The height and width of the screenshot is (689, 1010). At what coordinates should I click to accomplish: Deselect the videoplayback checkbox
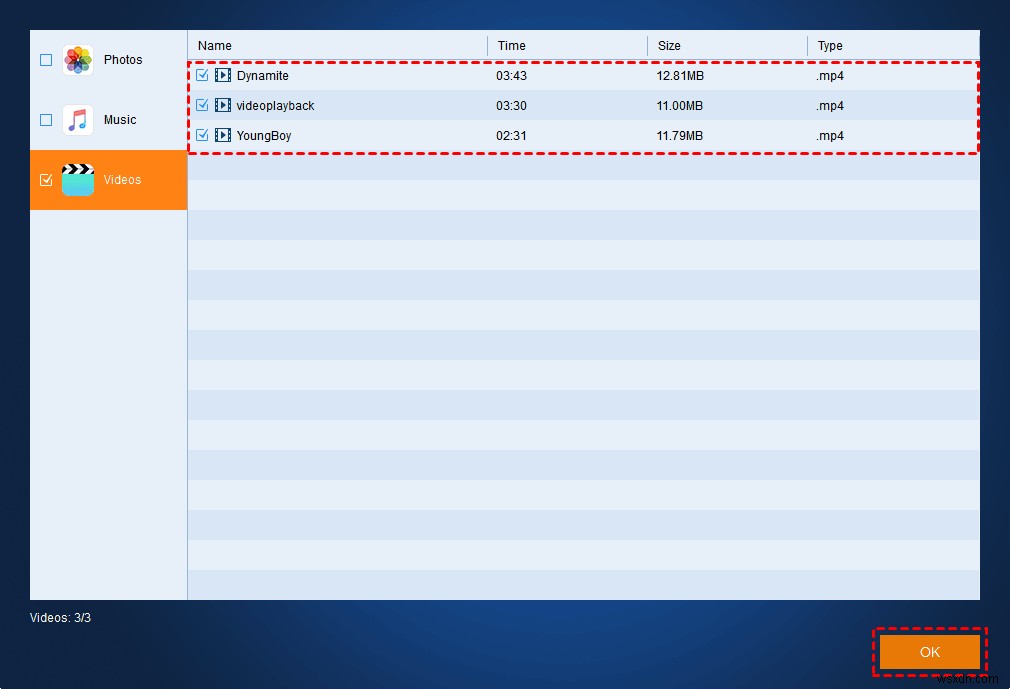203,106
